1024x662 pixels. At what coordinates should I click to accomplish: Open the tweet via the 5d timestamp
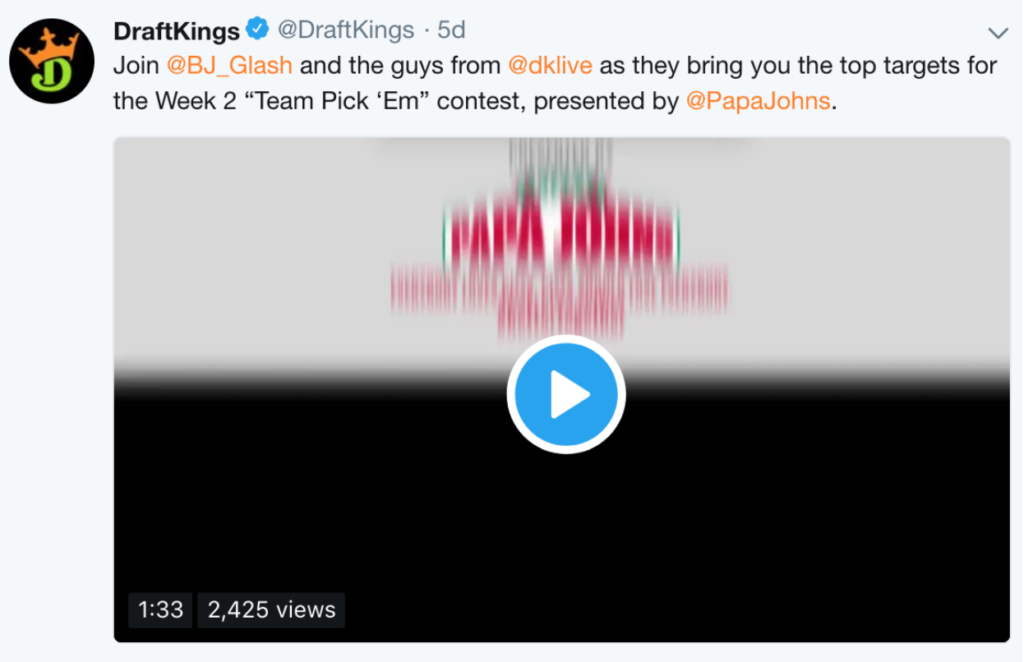click(451, 30)
